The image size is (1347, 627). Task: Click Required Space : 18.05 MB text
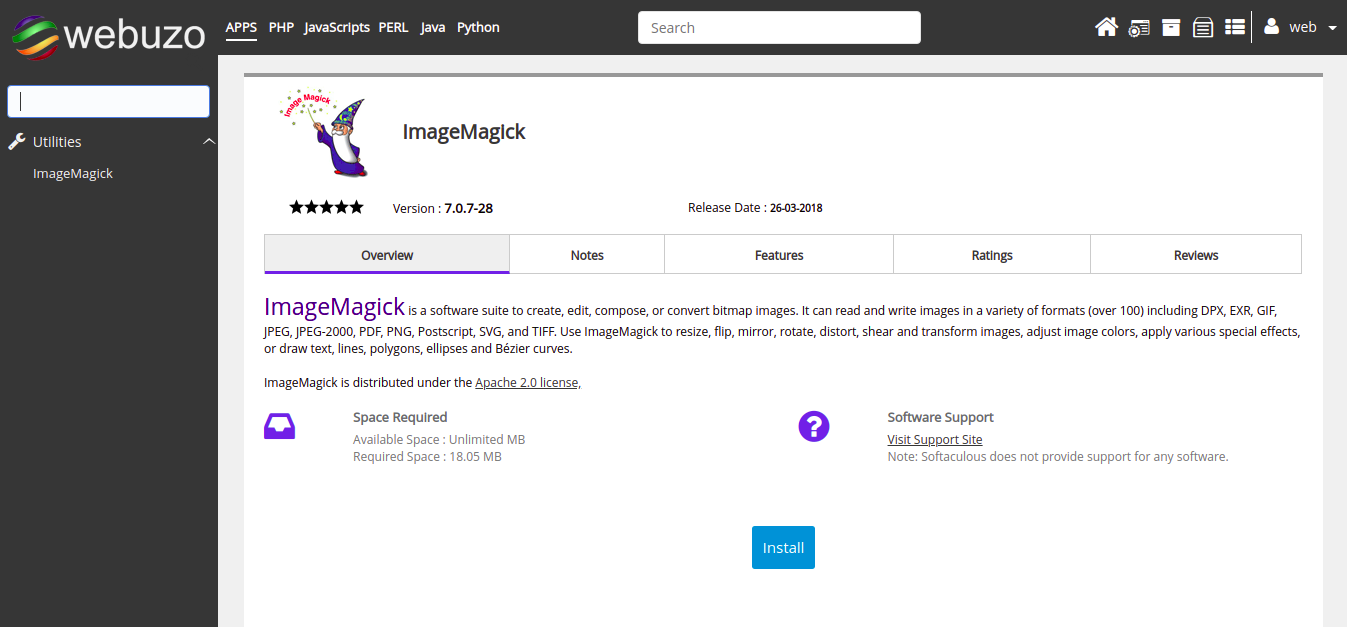pos(427,456)
